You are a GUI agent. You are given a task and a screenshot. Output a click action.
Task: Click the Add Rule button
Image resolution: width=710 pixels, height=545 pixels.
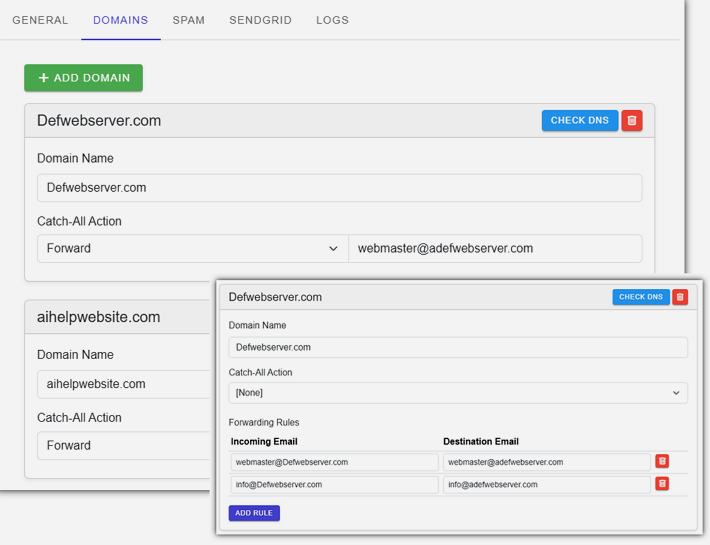click(x=254, y=513)
